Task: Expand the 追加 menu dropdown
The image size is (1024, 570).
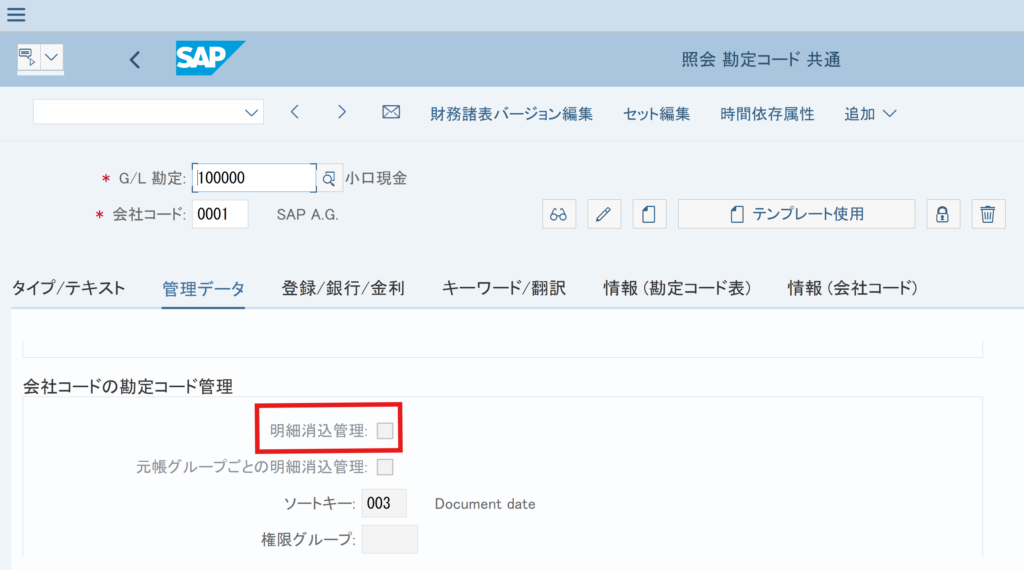Action: tap(870, 113)
